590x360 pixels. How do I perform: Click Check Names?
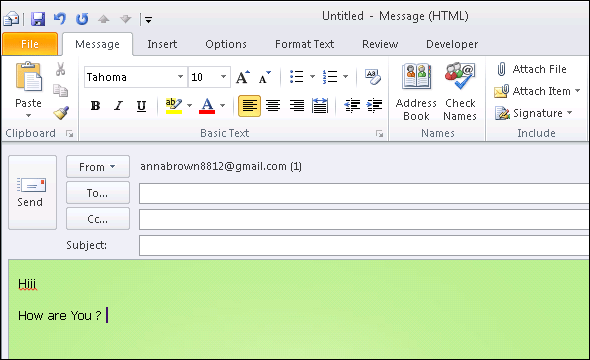point(460,92)
